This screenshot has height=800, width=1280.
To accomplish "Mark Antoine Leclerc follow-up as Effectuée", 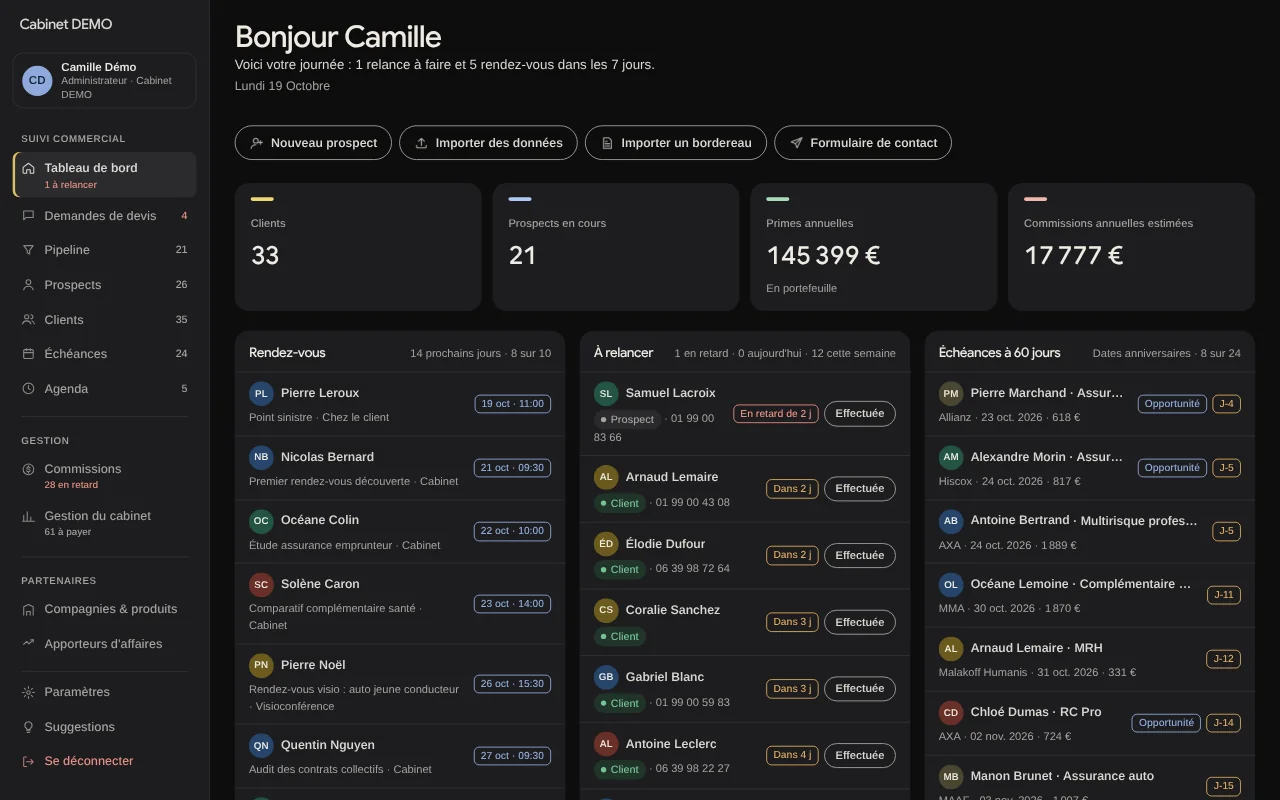I will 860,755.
